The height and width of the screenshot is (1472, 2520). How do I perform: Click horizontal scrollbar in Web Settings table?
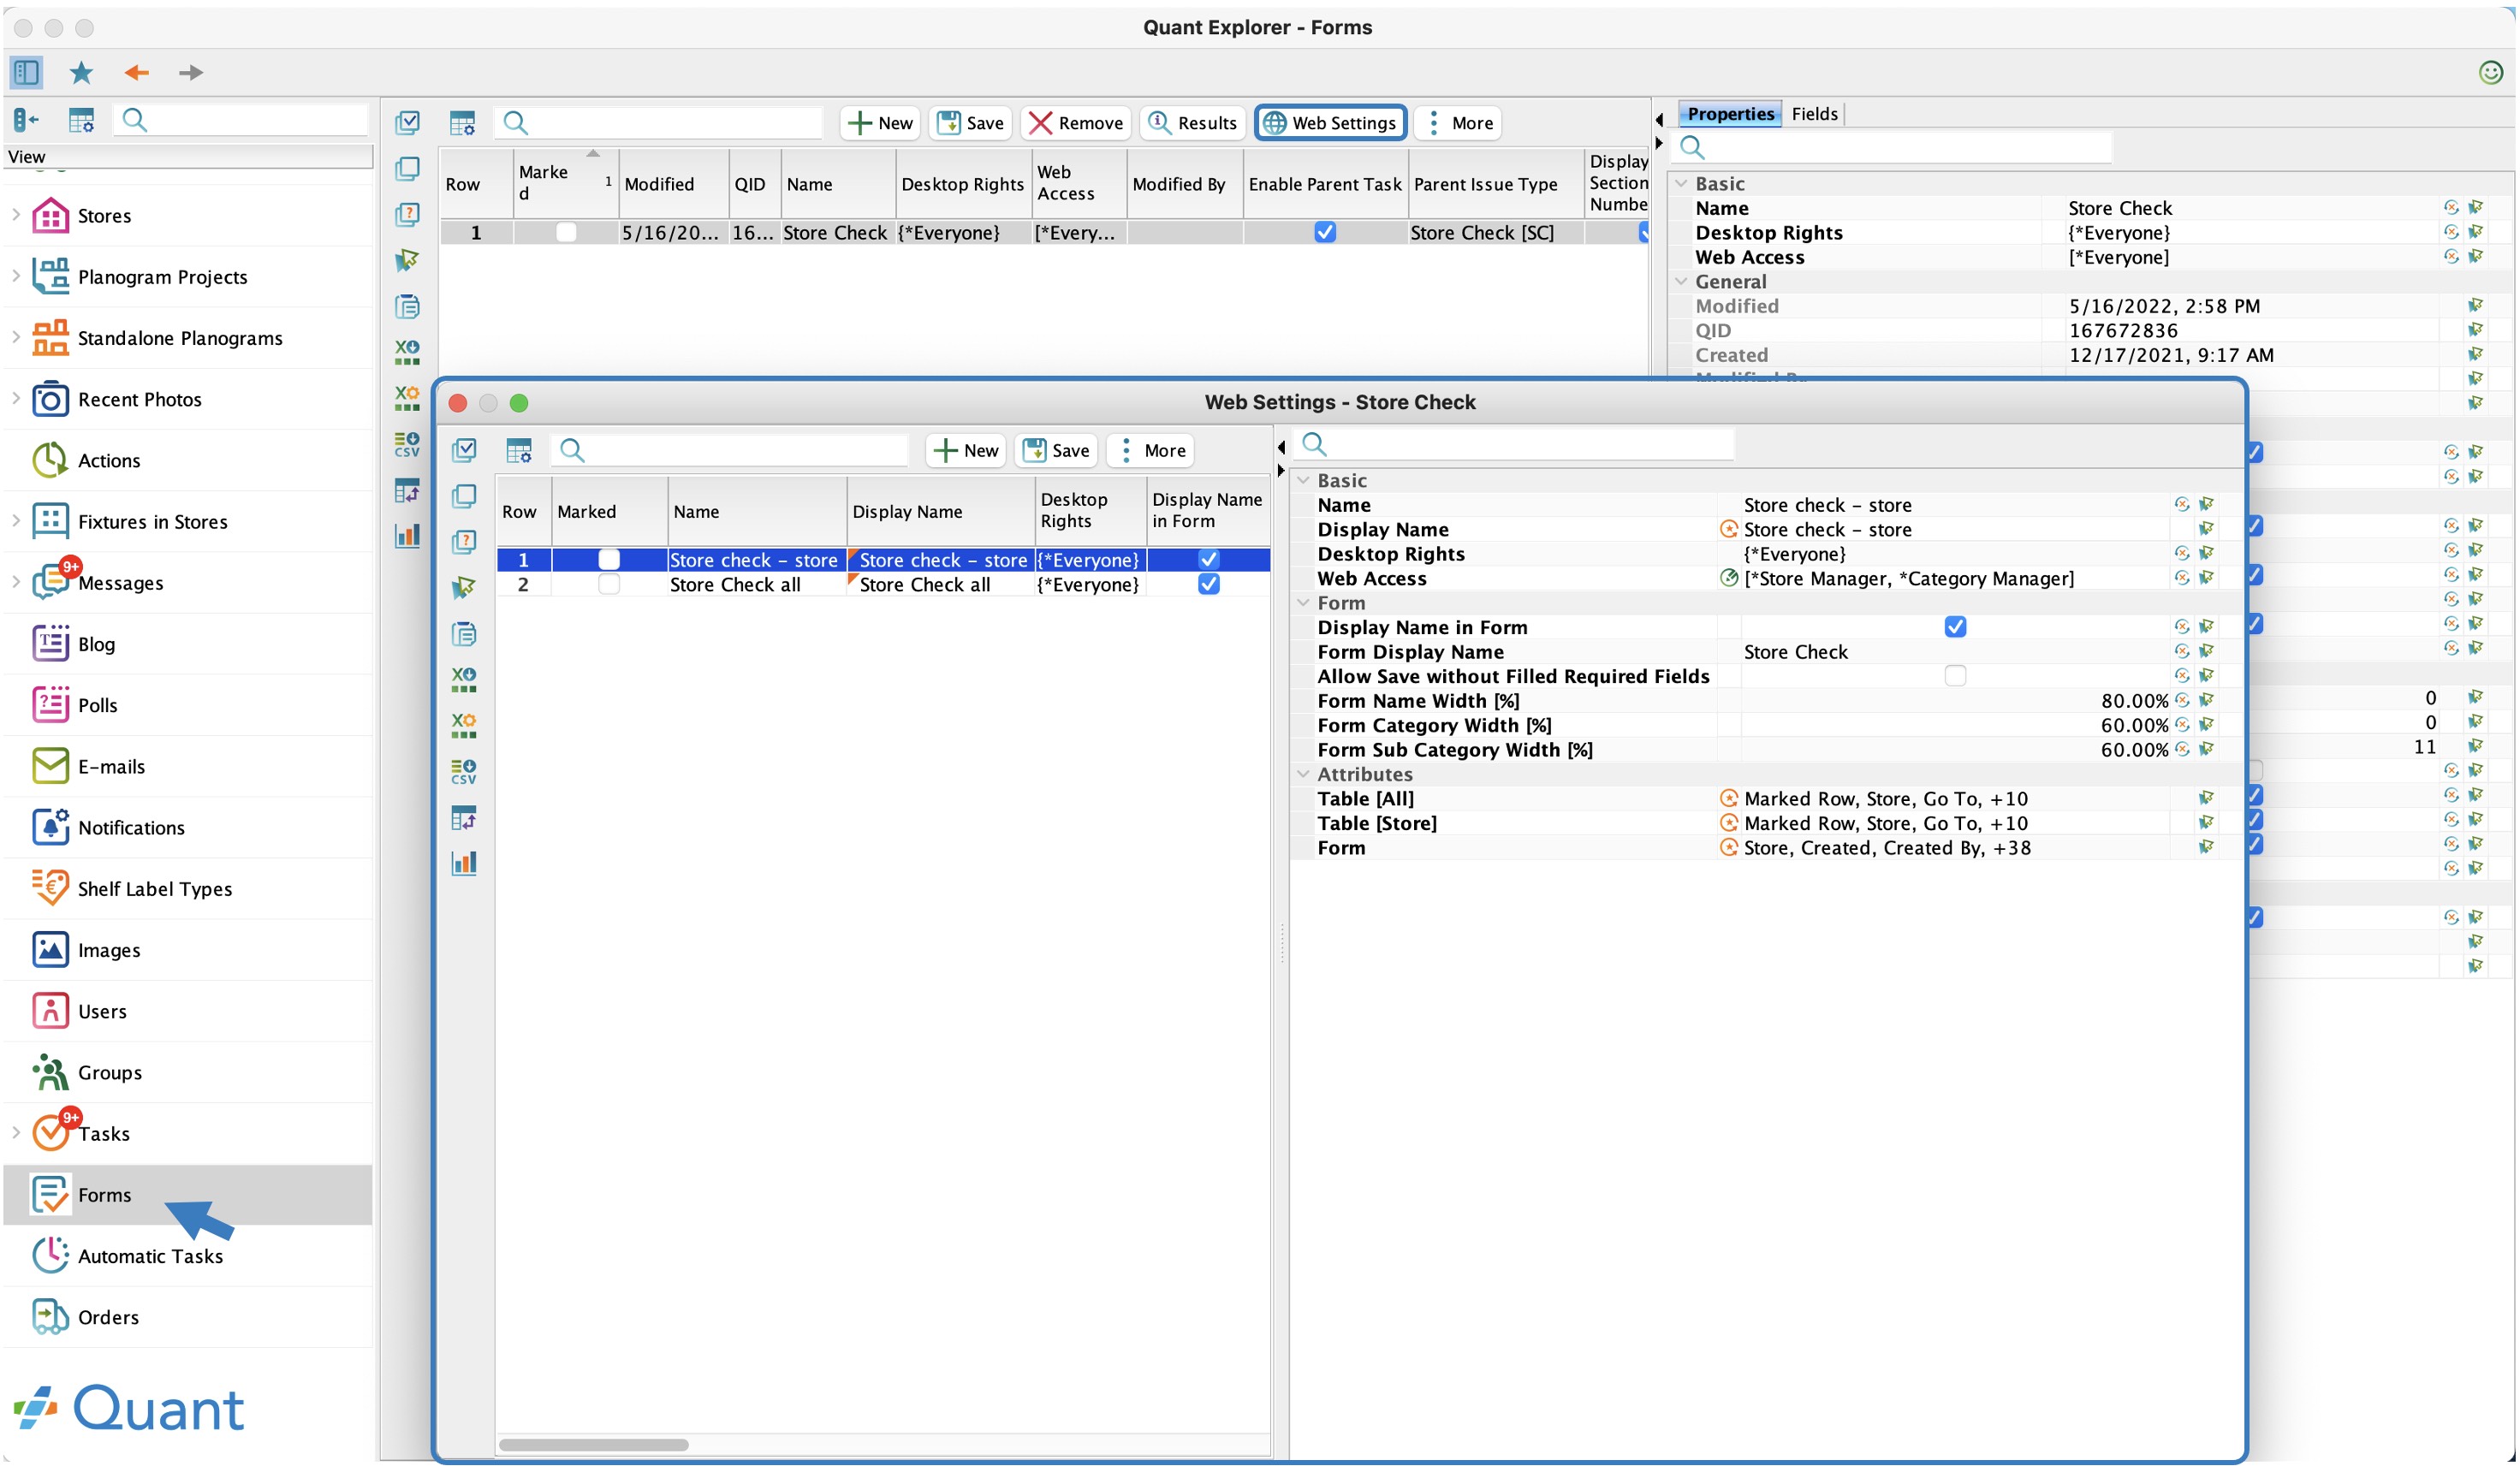(x=593, y=1445)
